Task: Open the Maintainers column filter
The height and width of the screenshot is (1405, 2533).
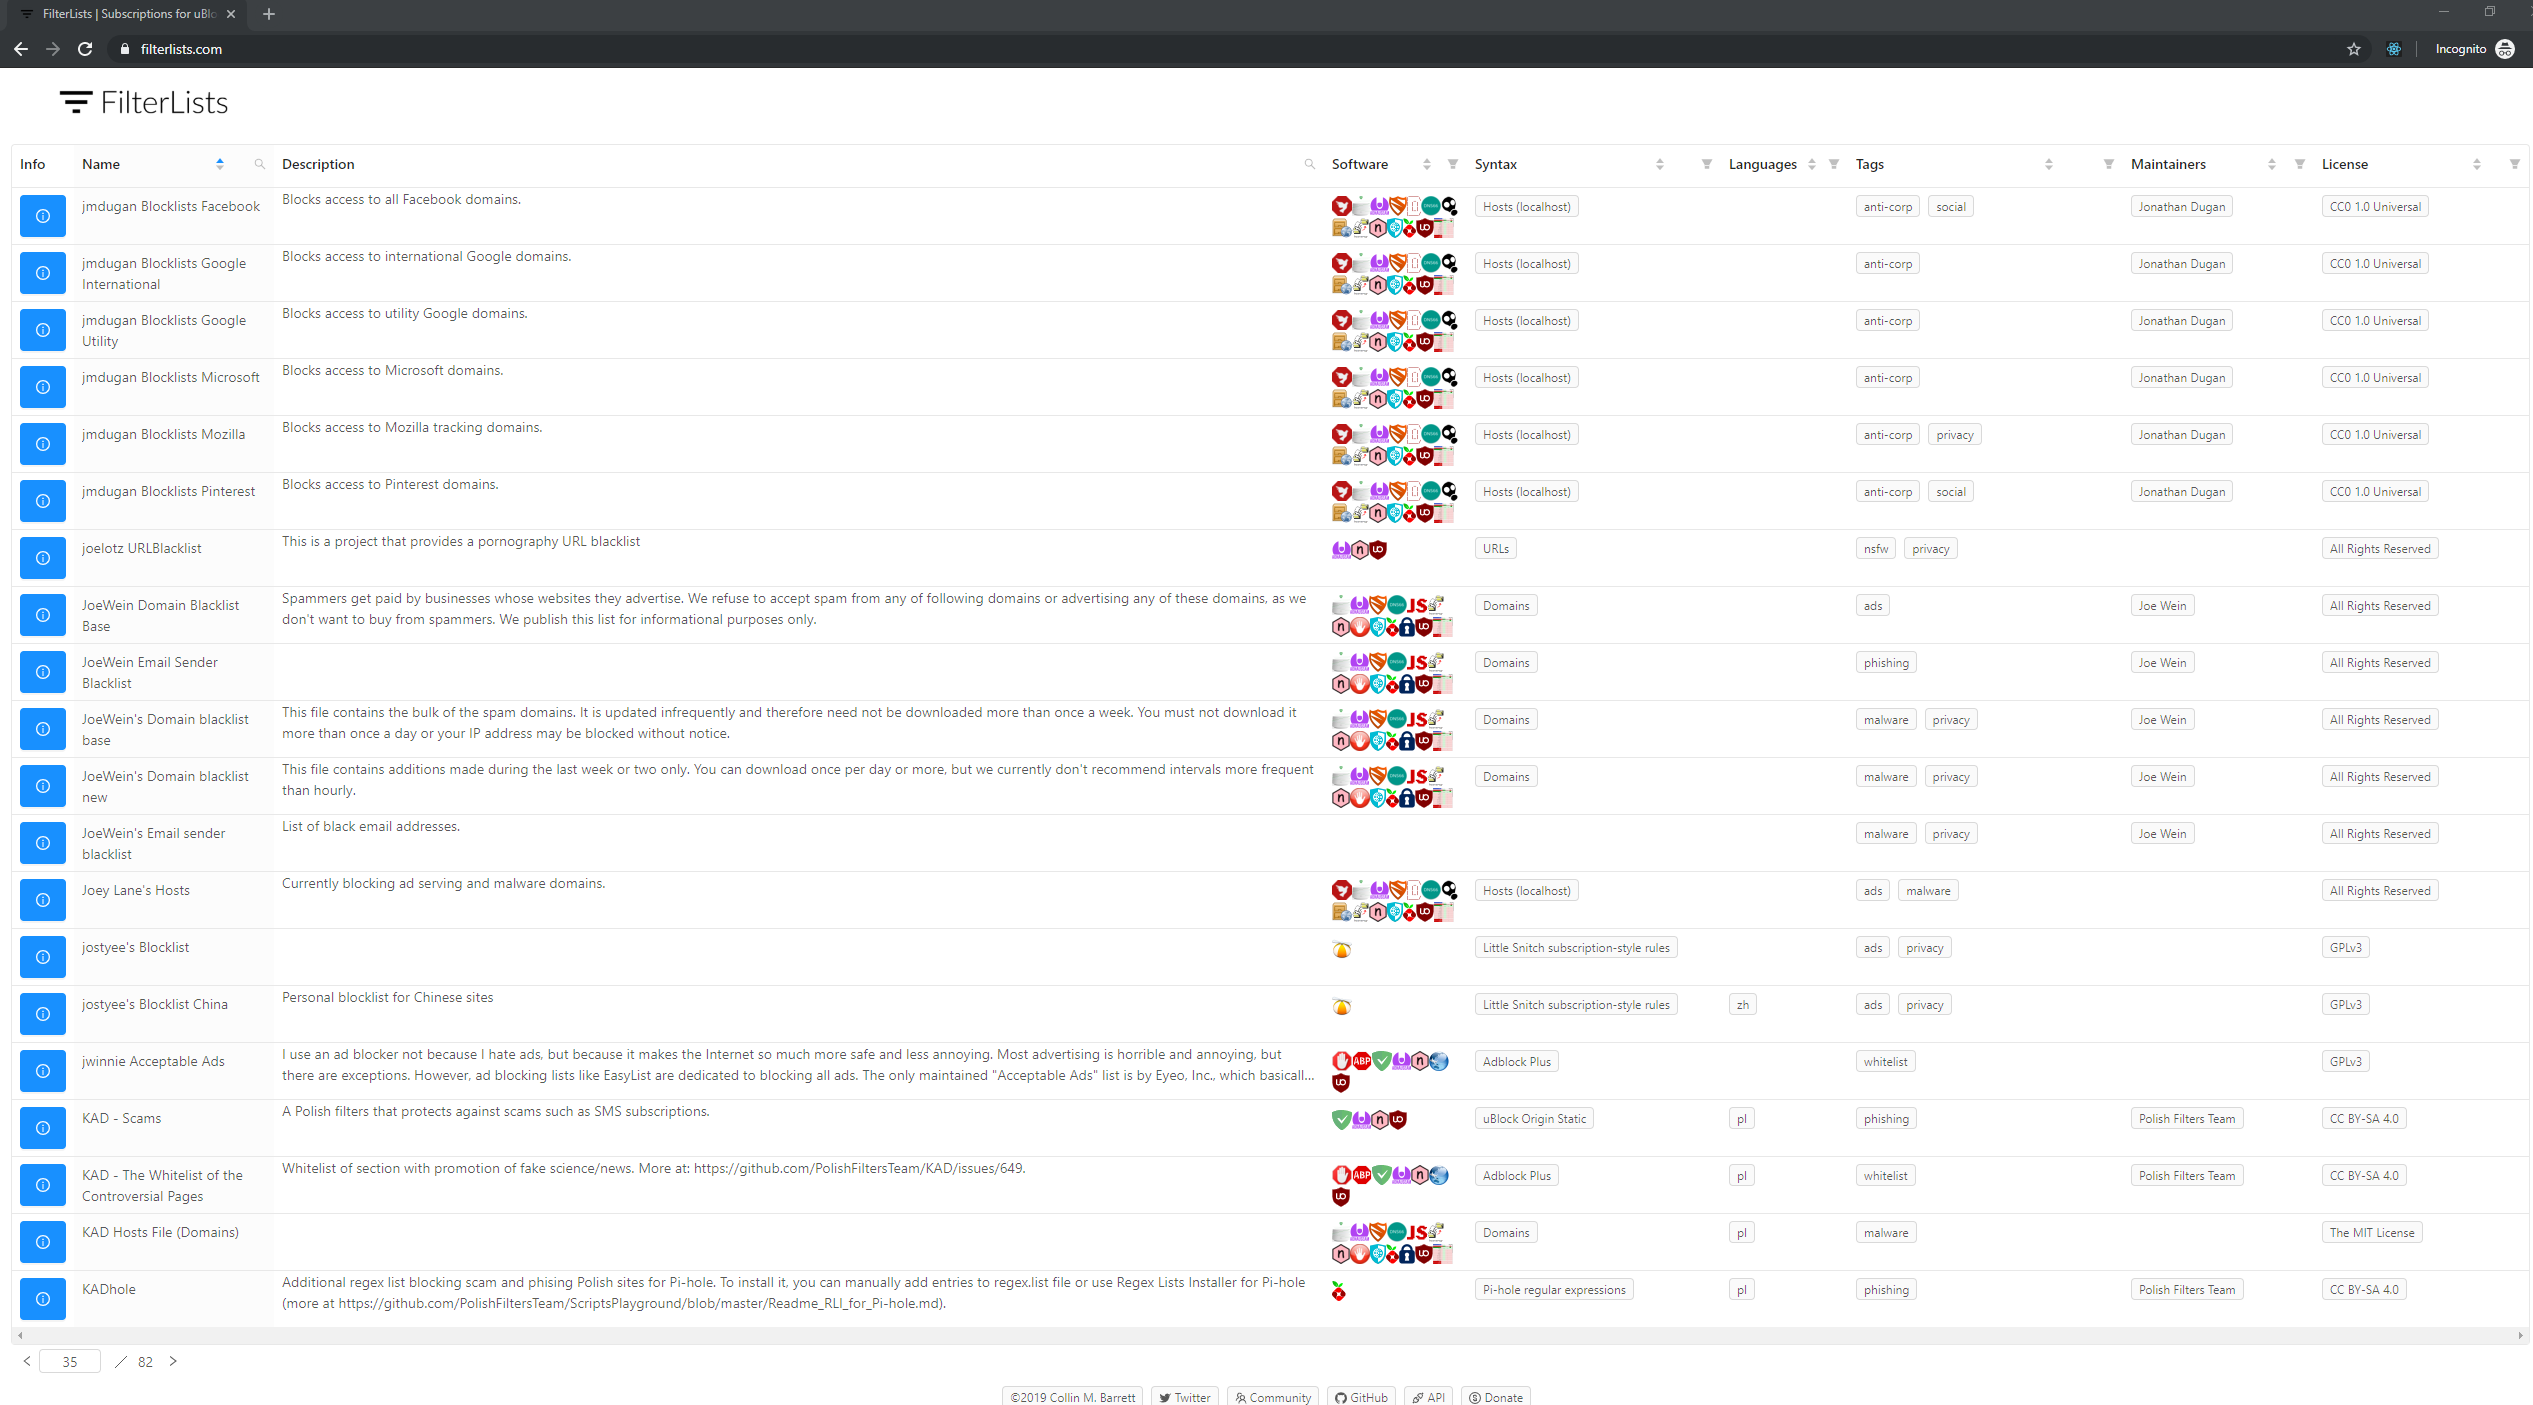Action: (2300, 164)
